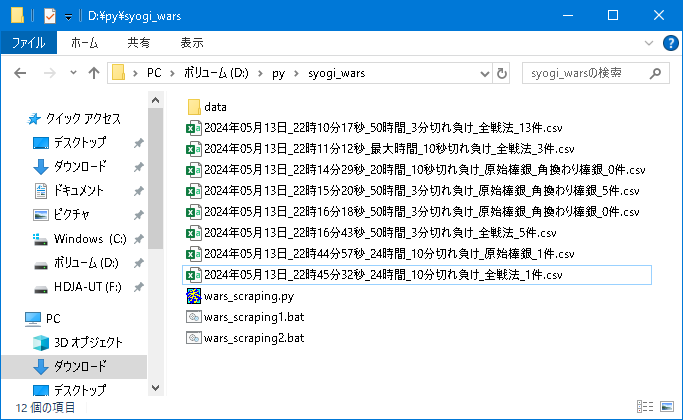Viewport: 683px width, 420px height.
Task: Click CSV icon of 22時10分17秒 file
Action: point(194,128)
